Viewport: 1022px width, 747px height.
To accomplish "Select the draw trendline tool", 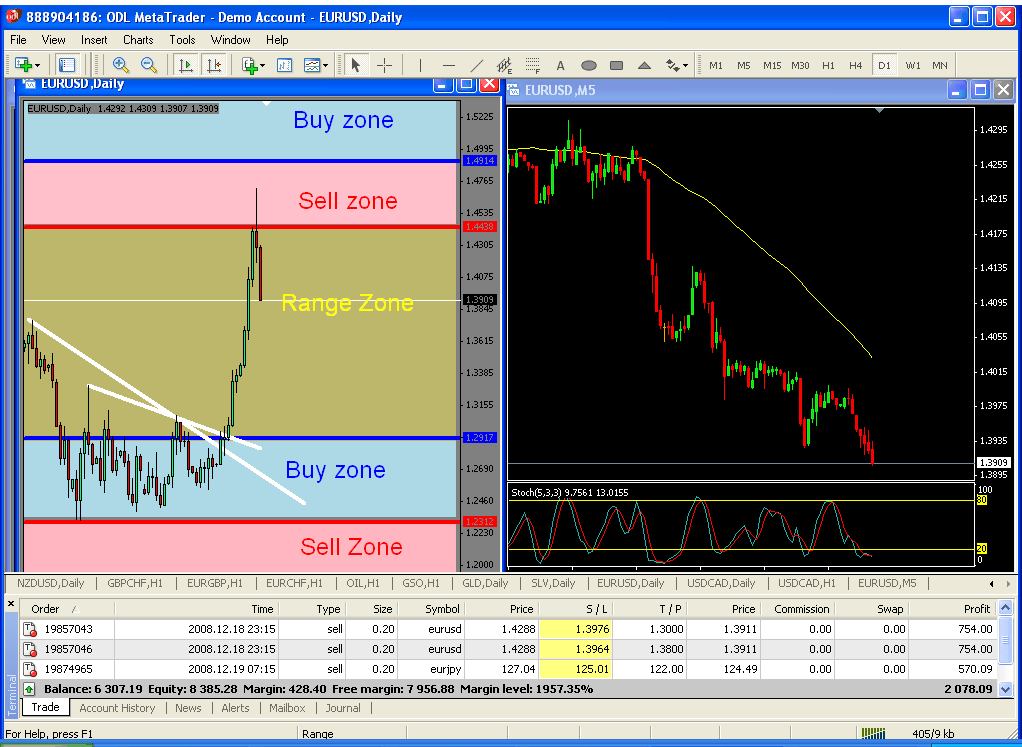I will click(477, 65).
